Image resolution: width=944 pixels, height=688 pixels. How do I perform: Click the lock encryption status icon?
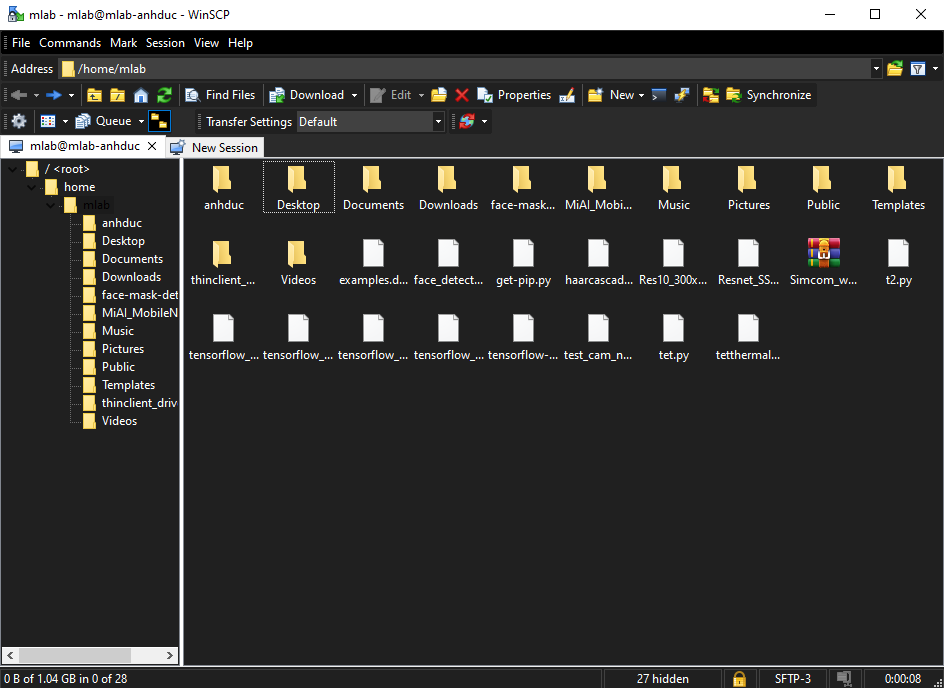click(739, 679)
